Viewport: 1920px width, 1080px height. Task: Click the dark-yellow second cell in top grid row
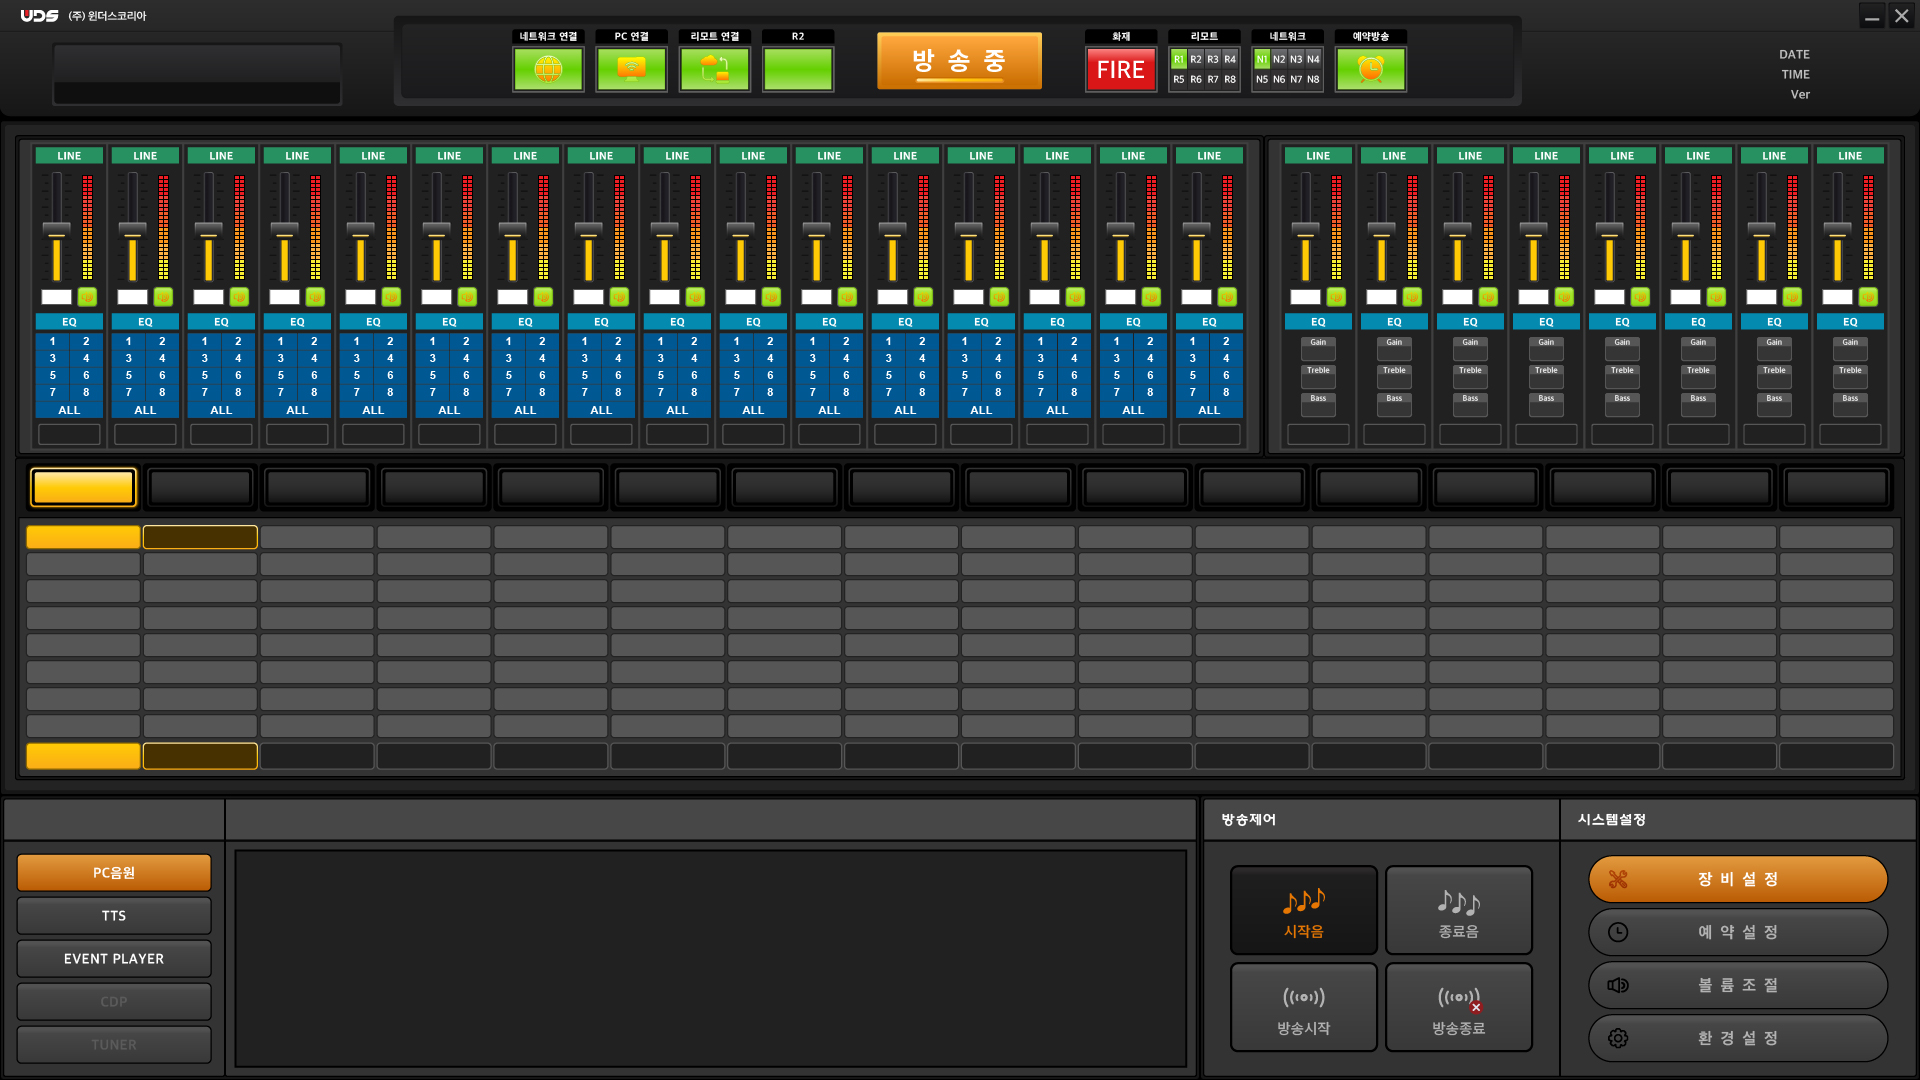pos(200,538)
